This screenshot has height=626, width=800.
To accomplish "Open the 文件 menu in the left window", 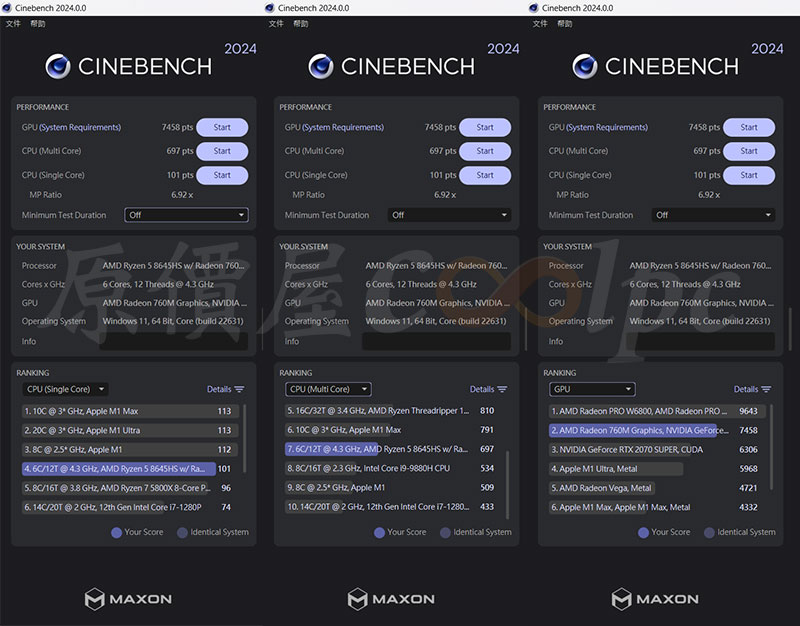I will [x=13, y=23].
